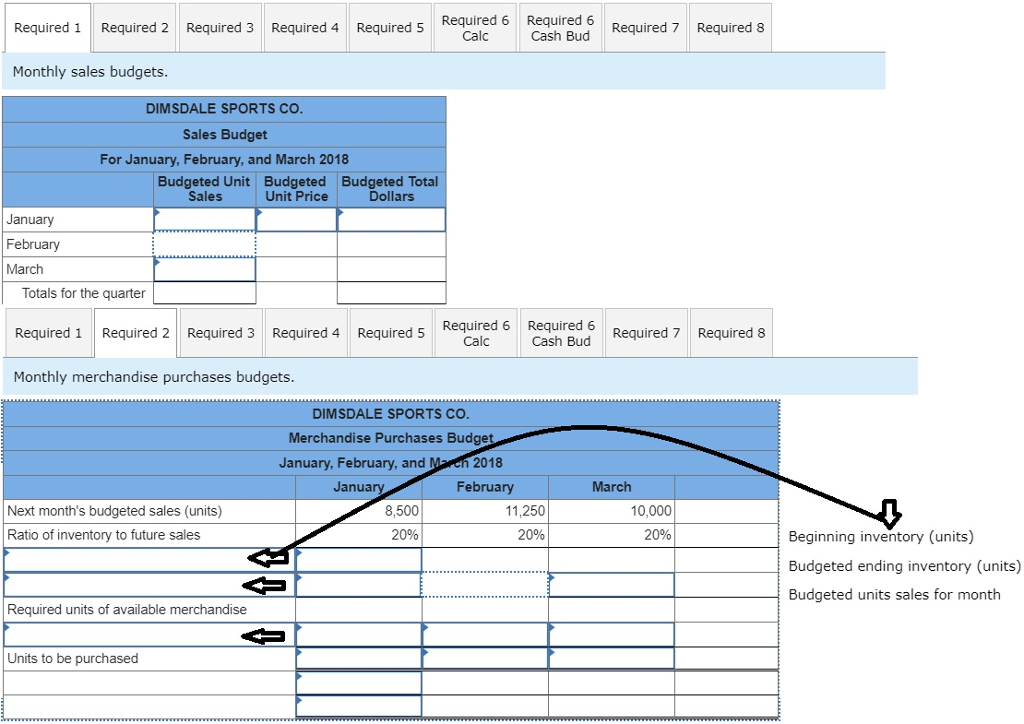This screenshot has height=724, width=1024.
Task: Click 'Ratio of inventory to future sales' label
Action: click(x=103, y=535)
